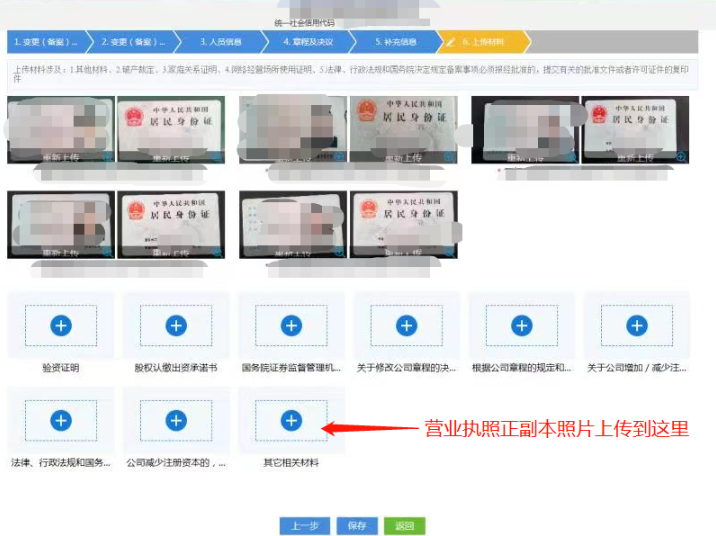Click the 上一步 button
Image resolution: width=716 pixels, height=536 pixels.
pyautogui.click(x=304, y=526)
